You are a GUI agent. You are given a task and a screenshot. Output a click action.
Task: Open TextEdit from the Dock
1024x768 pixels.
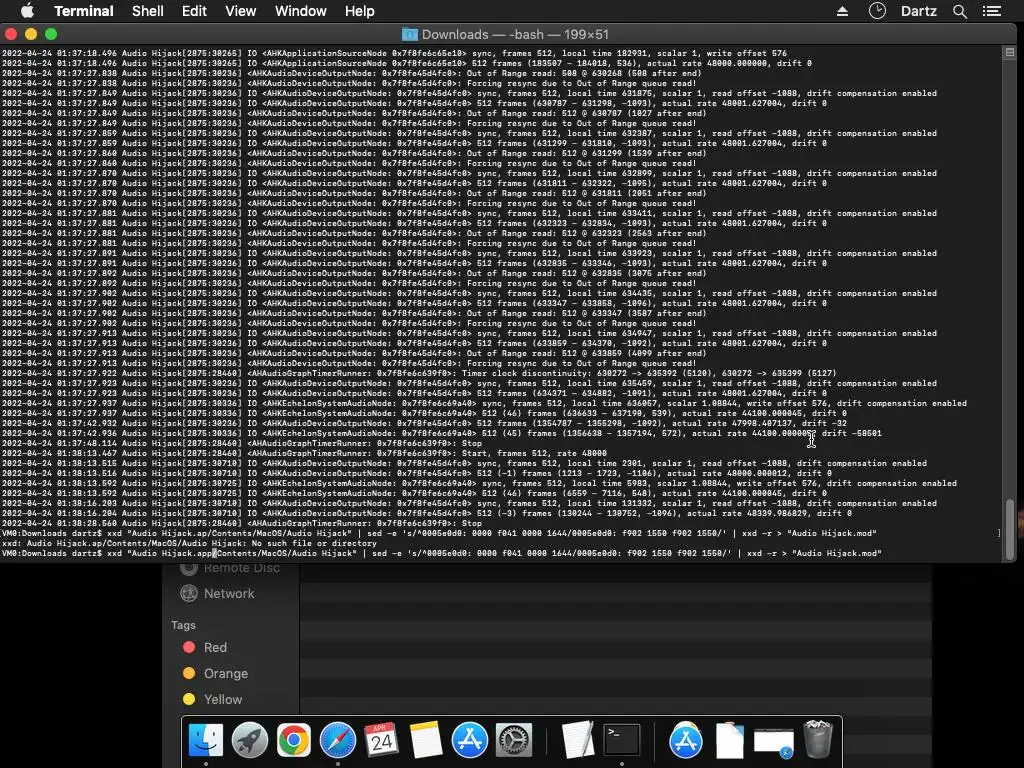click(x=578, y=740)
